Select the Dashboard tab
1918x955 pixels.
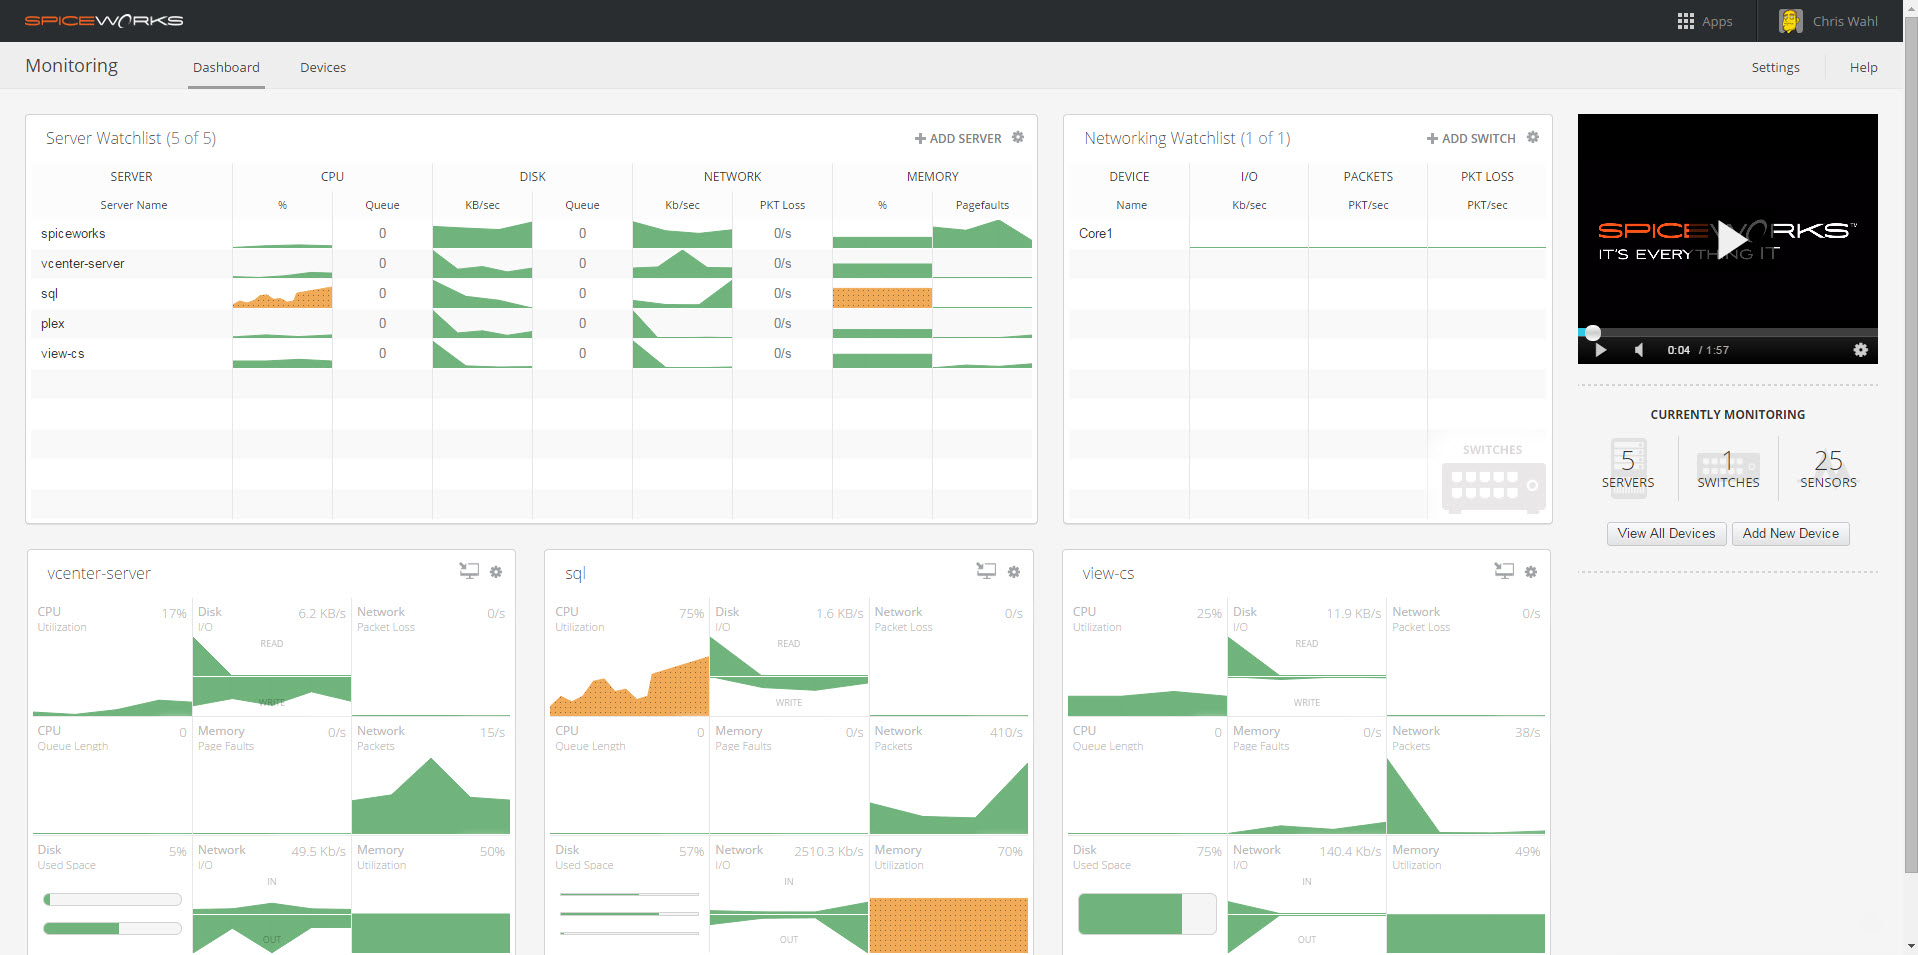[x=226, y=67]
